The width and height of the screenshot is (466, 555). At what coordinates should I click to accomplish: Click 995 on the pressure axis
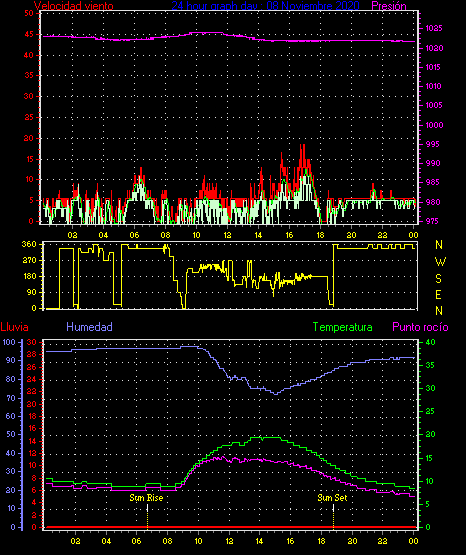click(x=432, y=144)
